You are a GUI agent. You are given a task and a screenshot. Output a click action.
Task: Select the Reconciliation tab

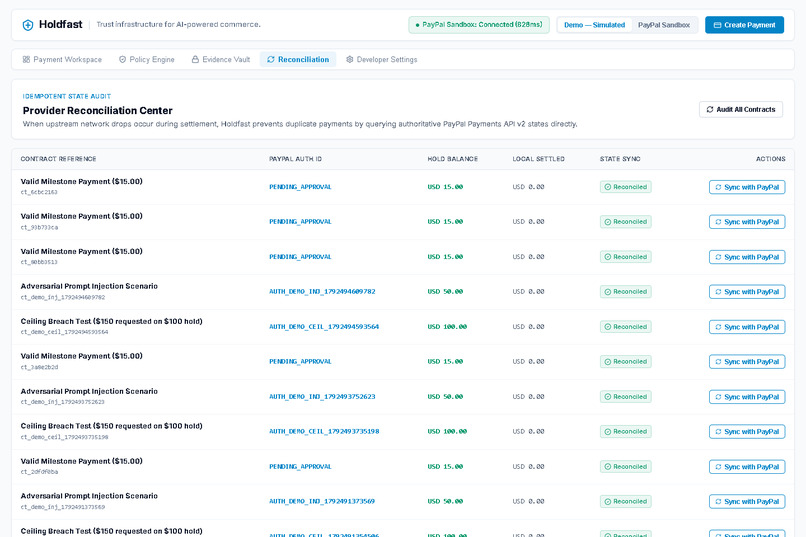click(x=298, y=60)
